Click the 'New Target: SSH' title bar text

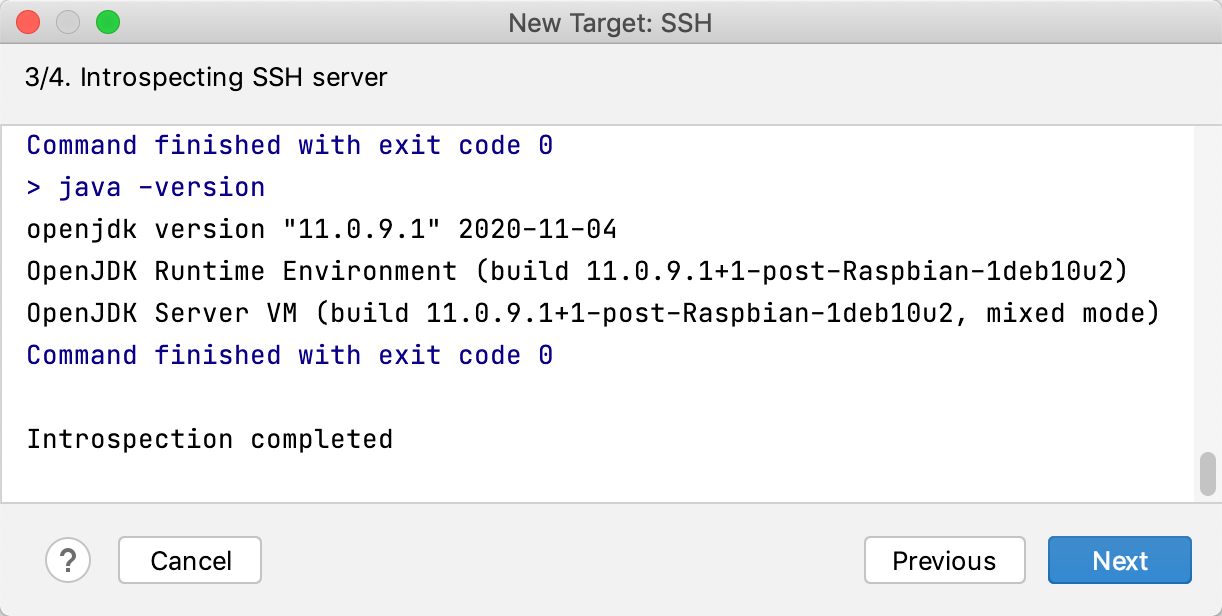point(610,22)
